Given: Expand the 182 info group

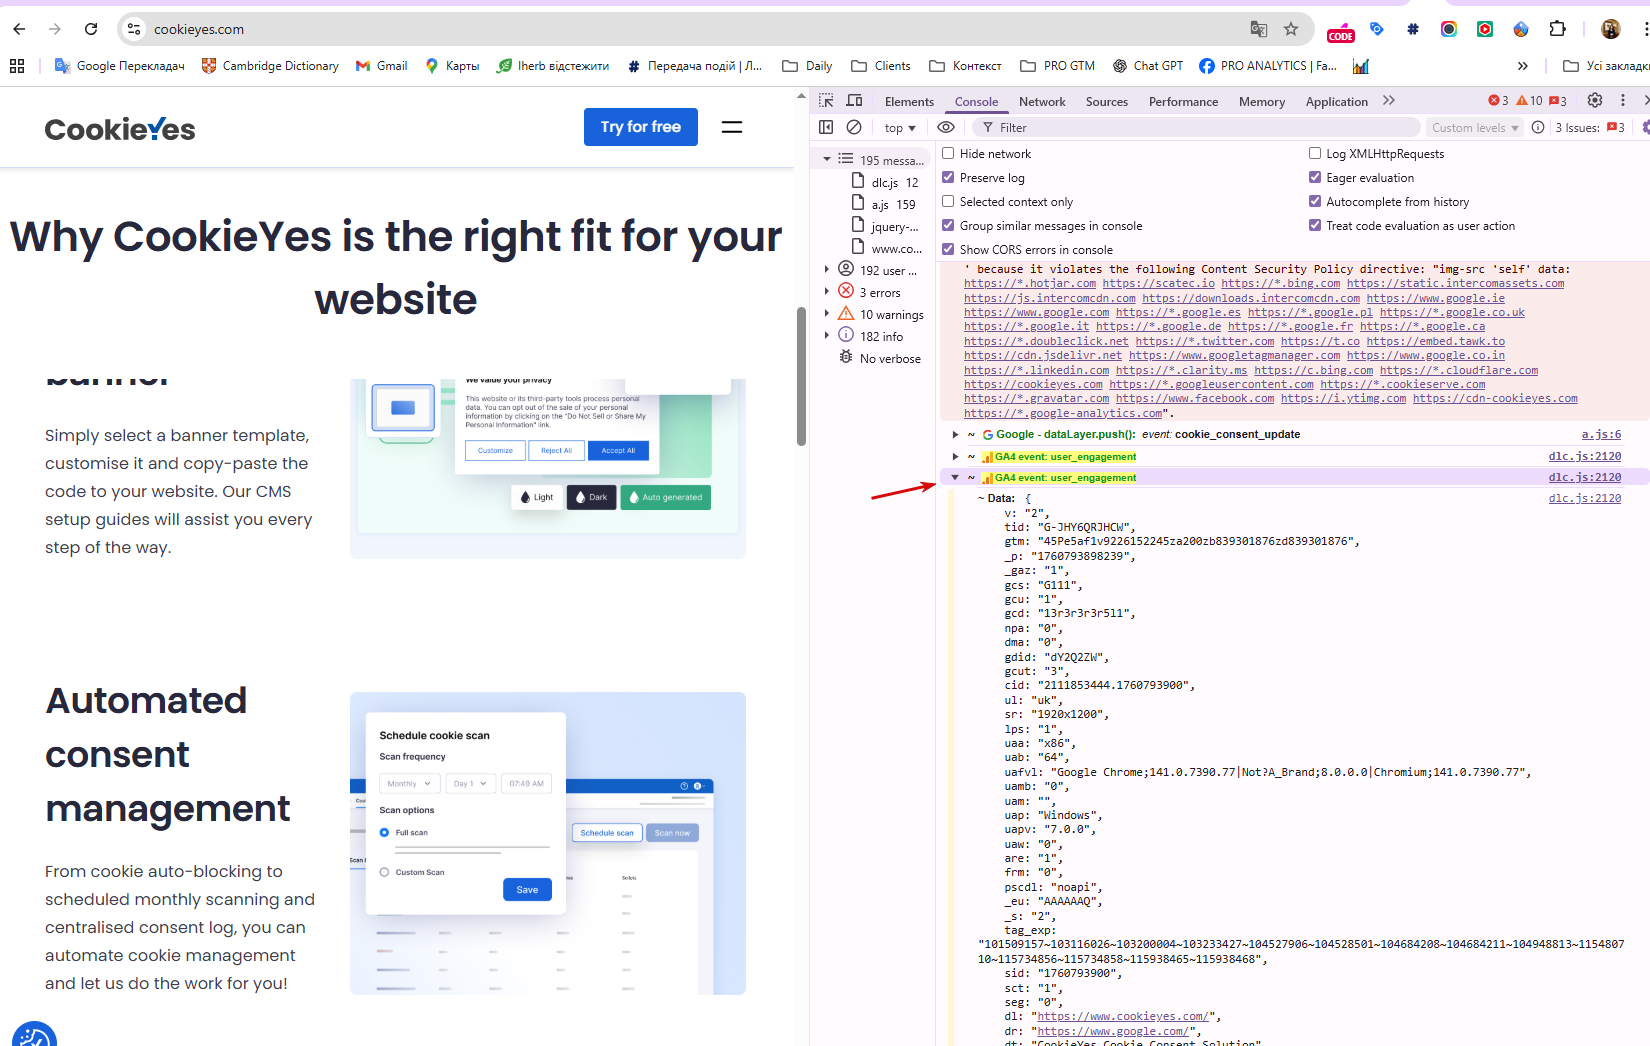Looking at the screenshot, I should click(827, 335).
